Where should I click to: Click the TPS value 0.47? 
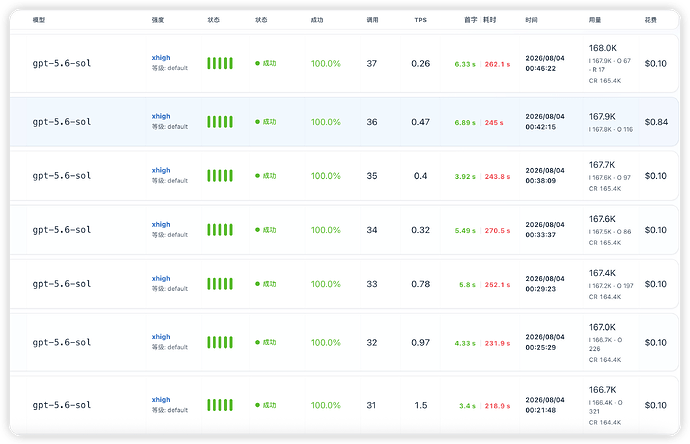(x=421, y=122)
